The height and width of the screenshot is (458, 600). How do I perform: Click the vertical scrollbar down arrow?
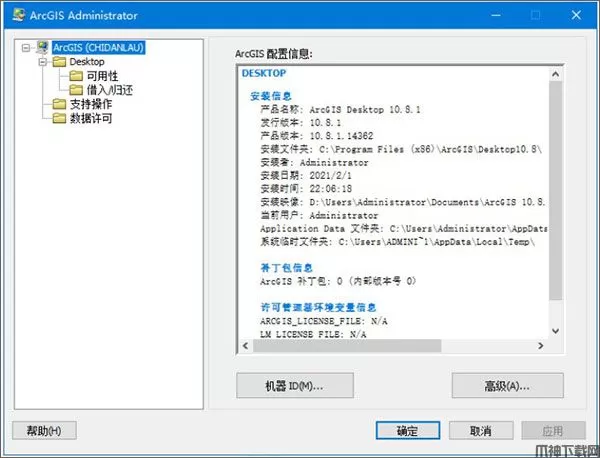point(556,331)
